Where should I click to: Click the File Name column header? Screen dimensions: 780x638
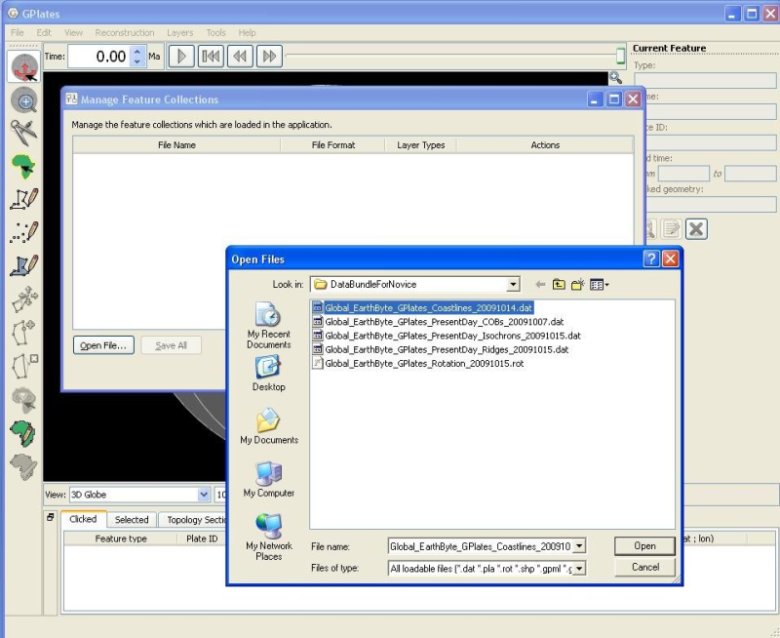point(177,145)
